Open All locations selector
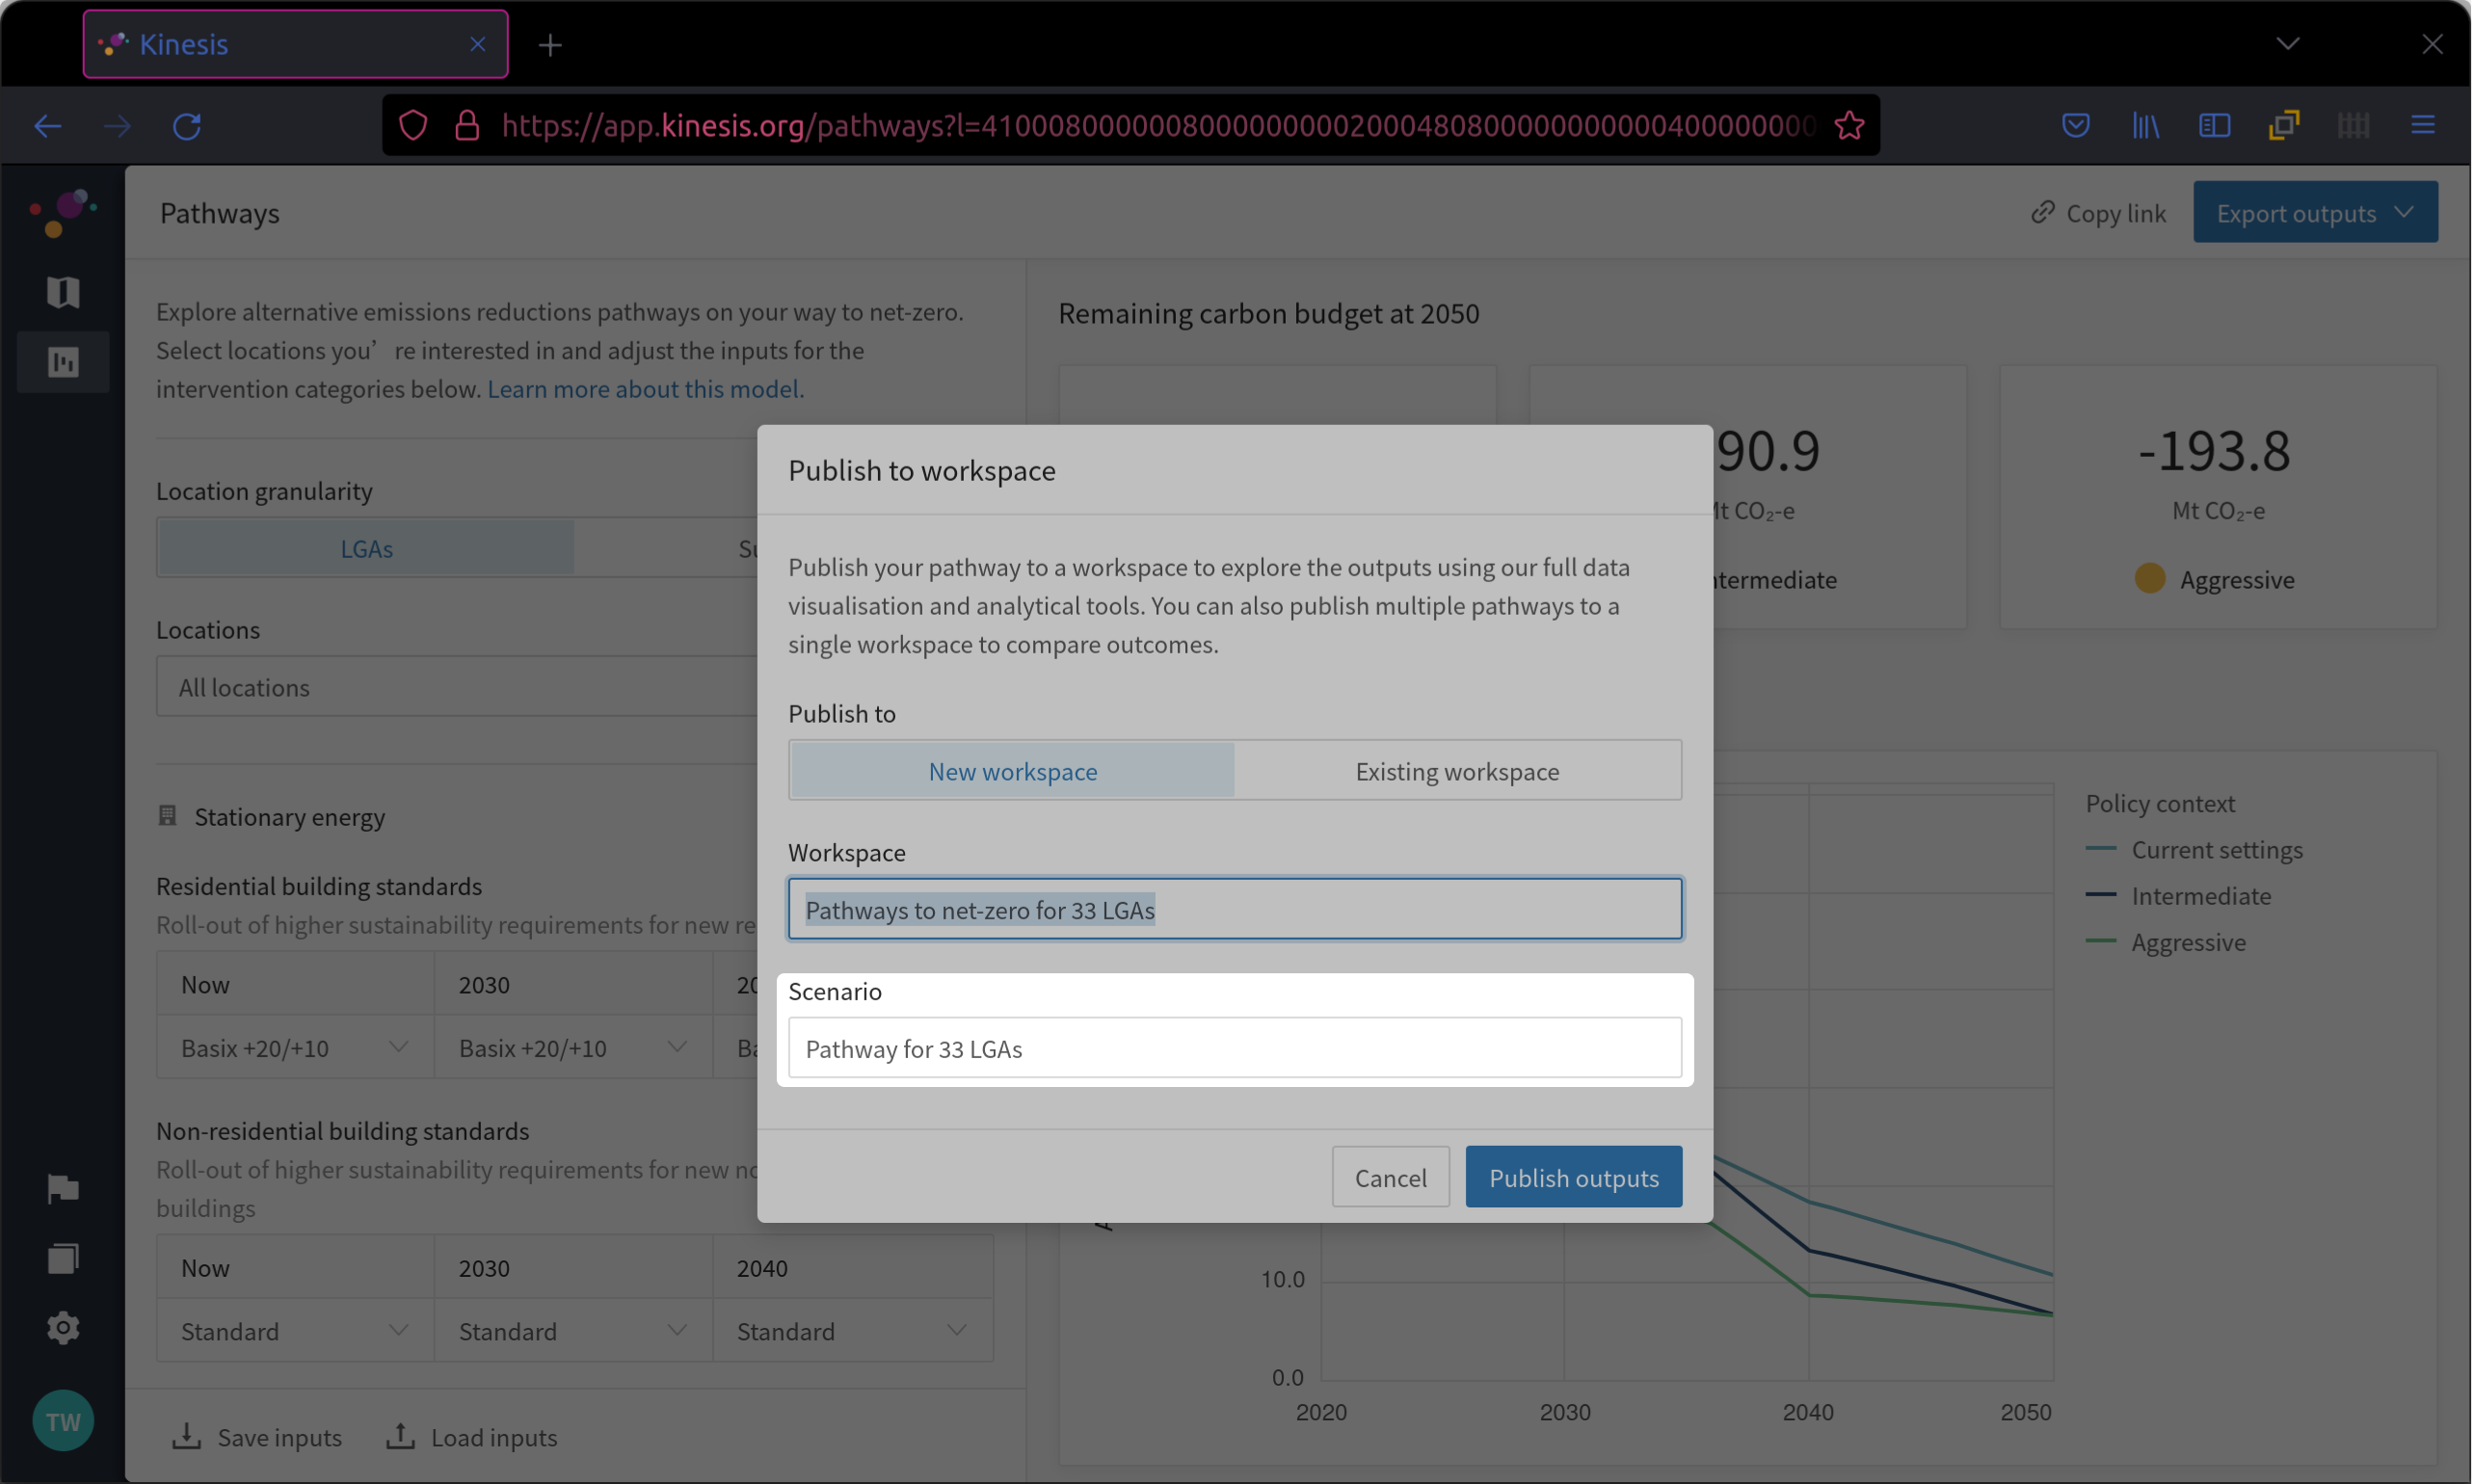Screen dimensions: 2472x1484 click(457, 687)
